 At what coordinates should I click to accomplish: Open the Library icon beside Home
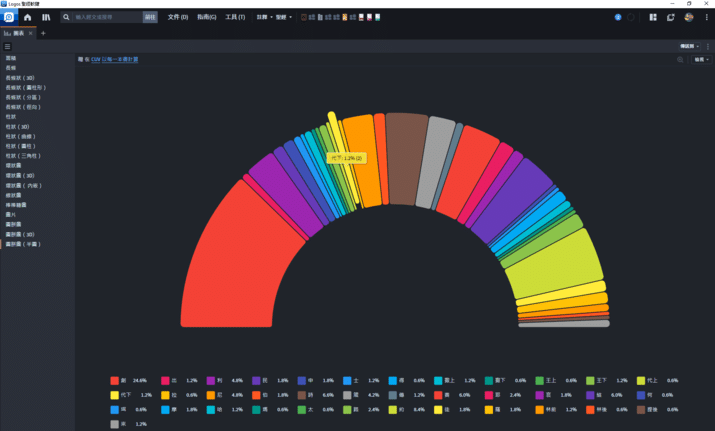click(x=46, y=17)
